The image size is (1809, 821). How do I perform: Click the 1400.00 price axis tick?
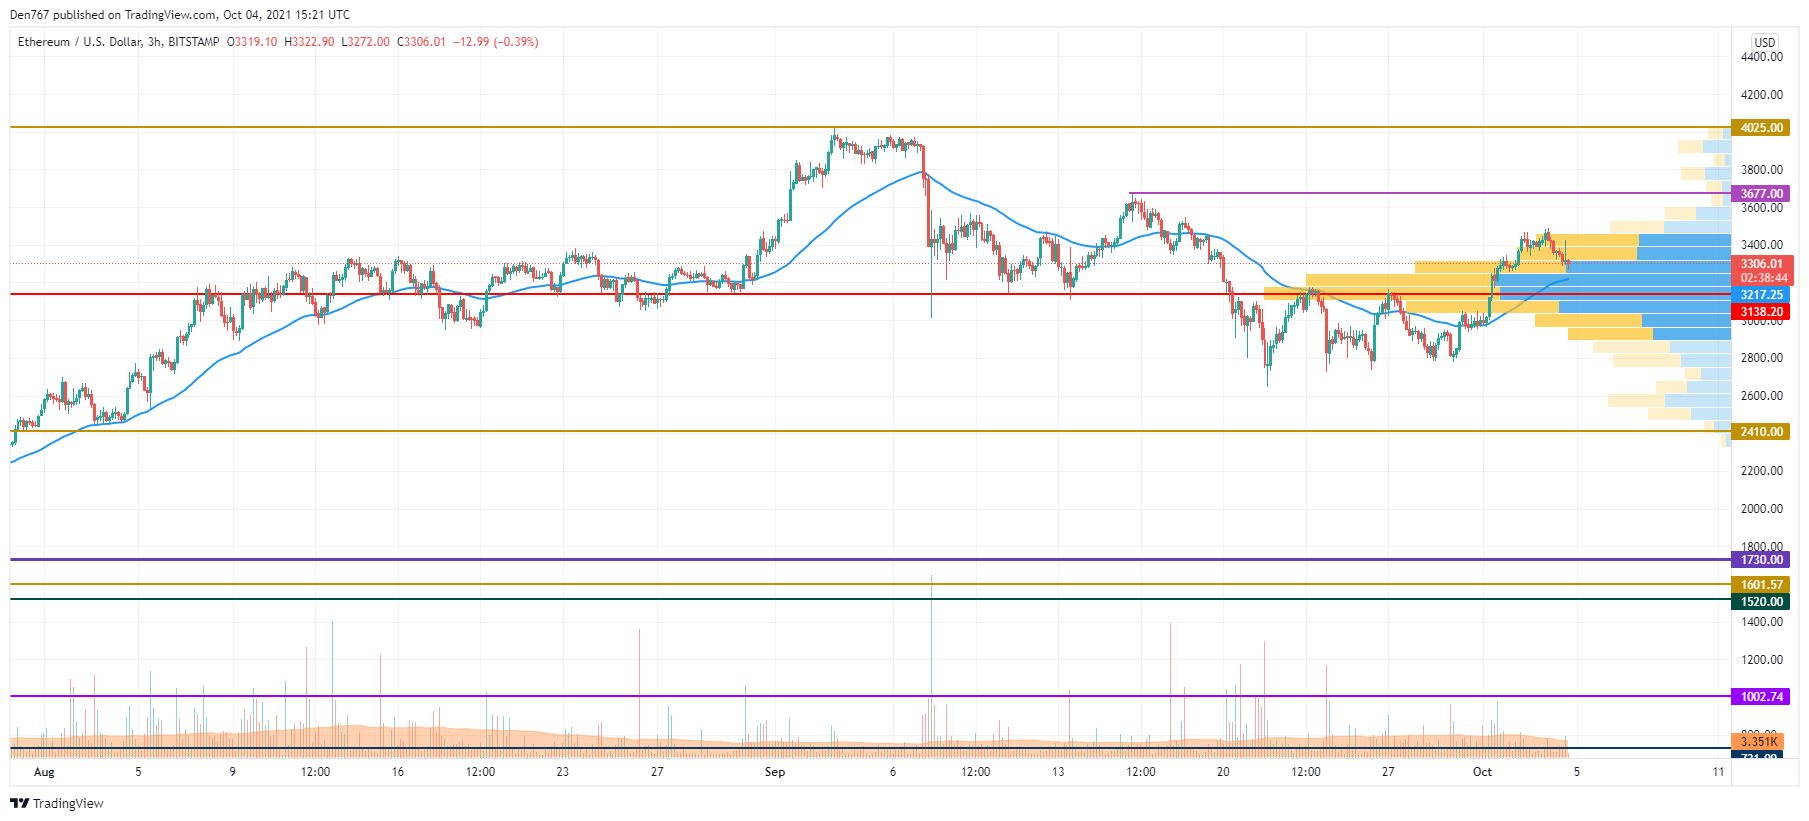coord(1761,622)
